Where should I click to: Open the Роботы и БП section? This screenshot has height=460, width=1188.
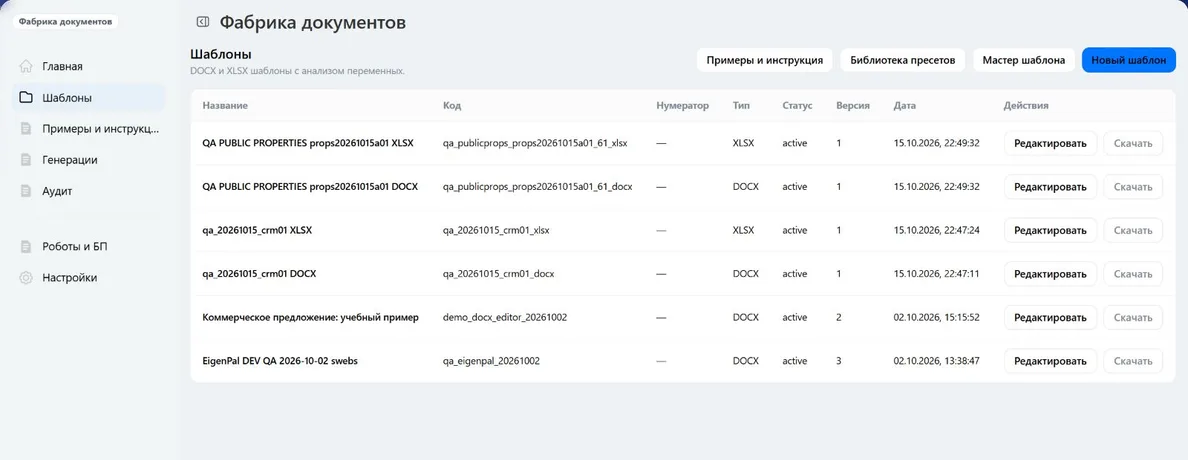pyautogui.click(x=89, y=246)
